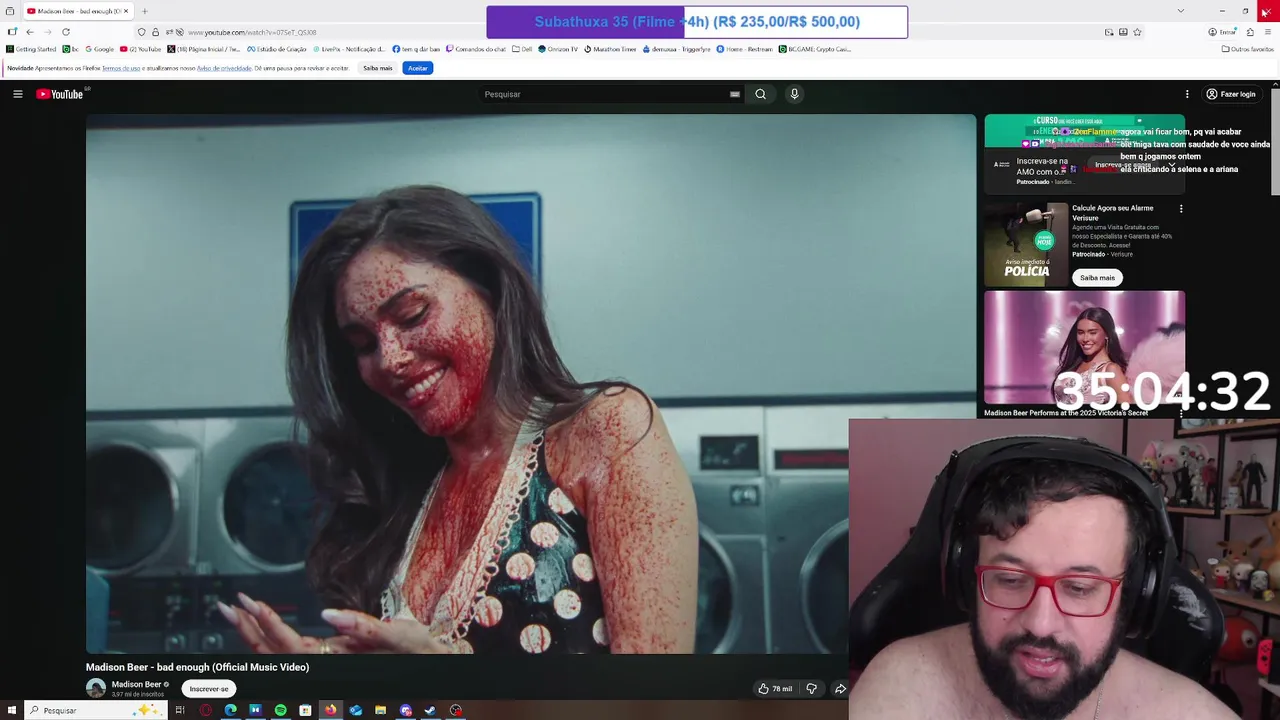Close the Madison Beer browser tab
Image resolution: width=1280 pixels, height=720 pixels.
pyautogui.click(x=125, y=11)
